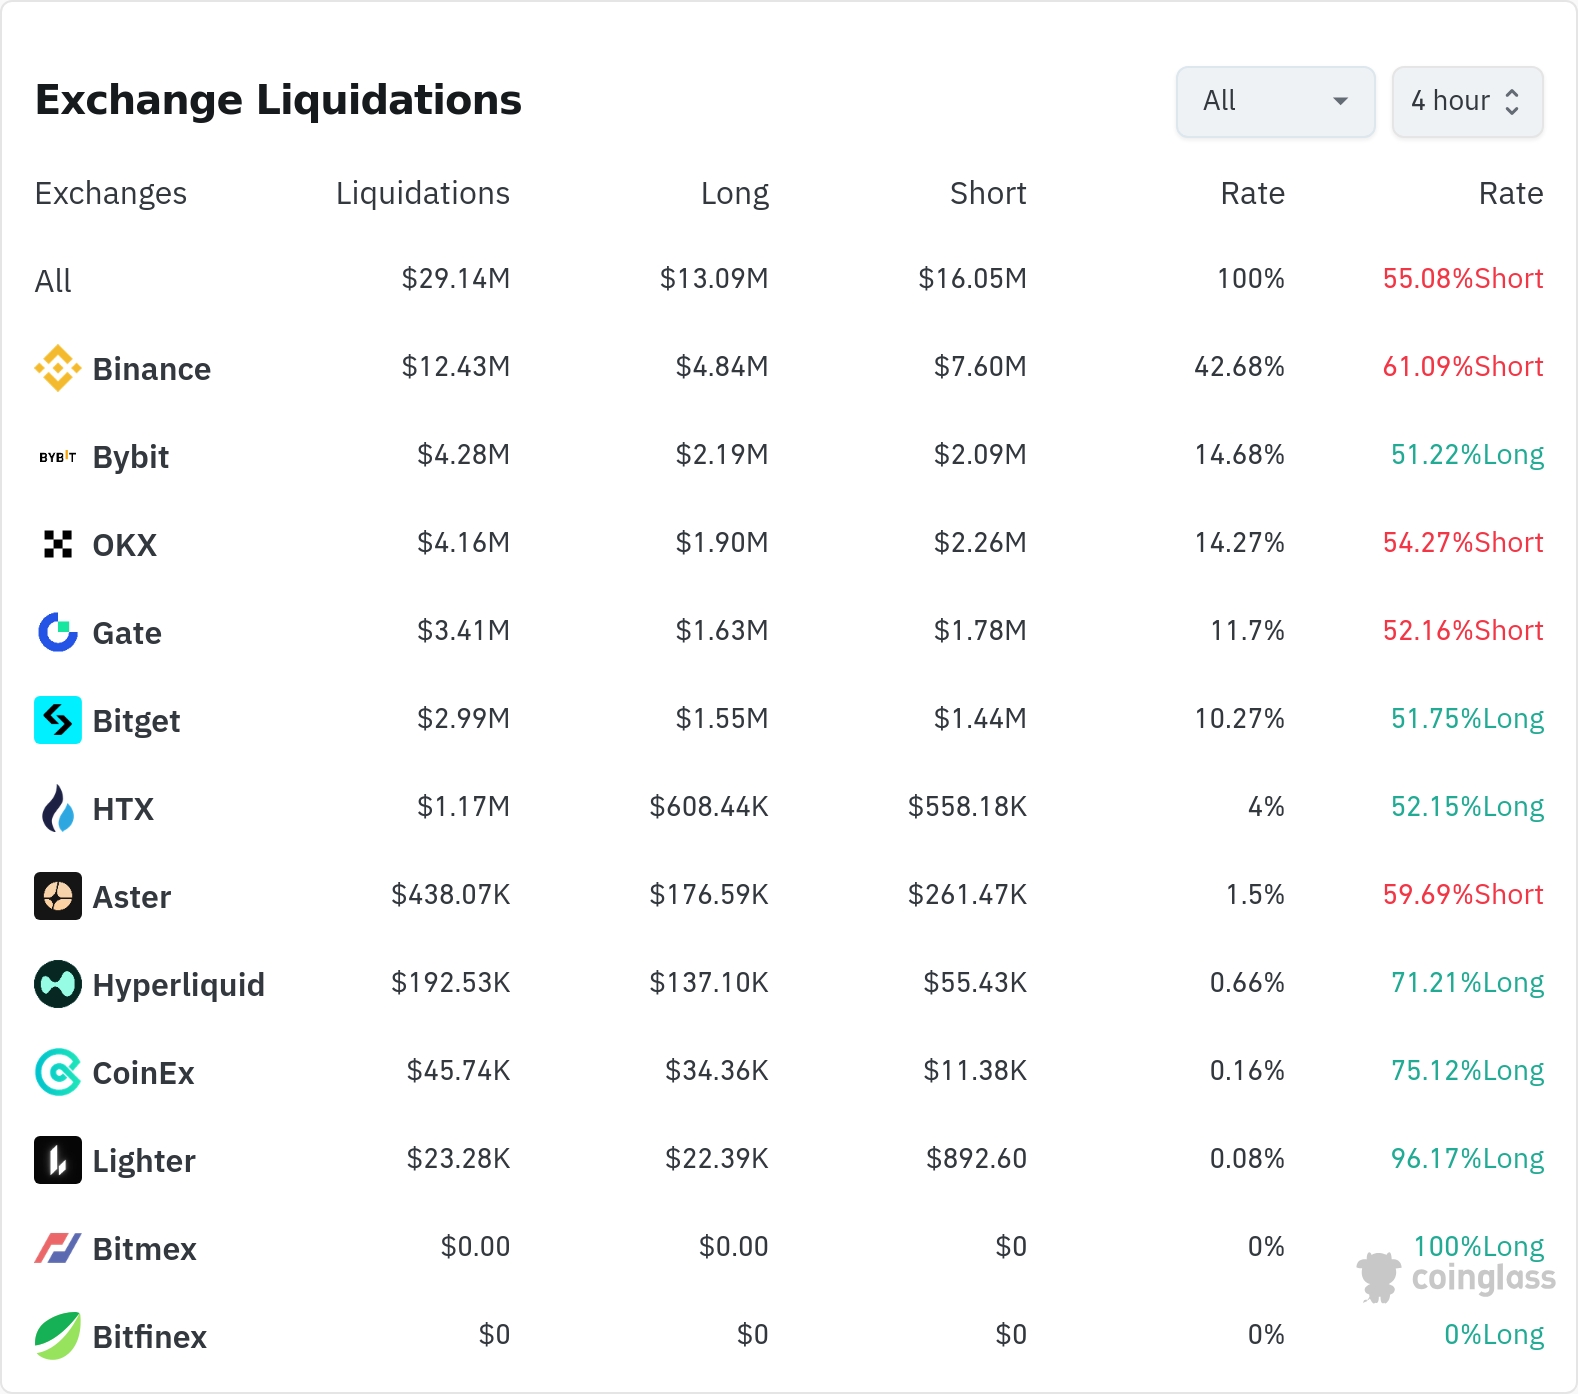Click the CoinEx logo icon

pyautogui.click(x=58, y=1072)
